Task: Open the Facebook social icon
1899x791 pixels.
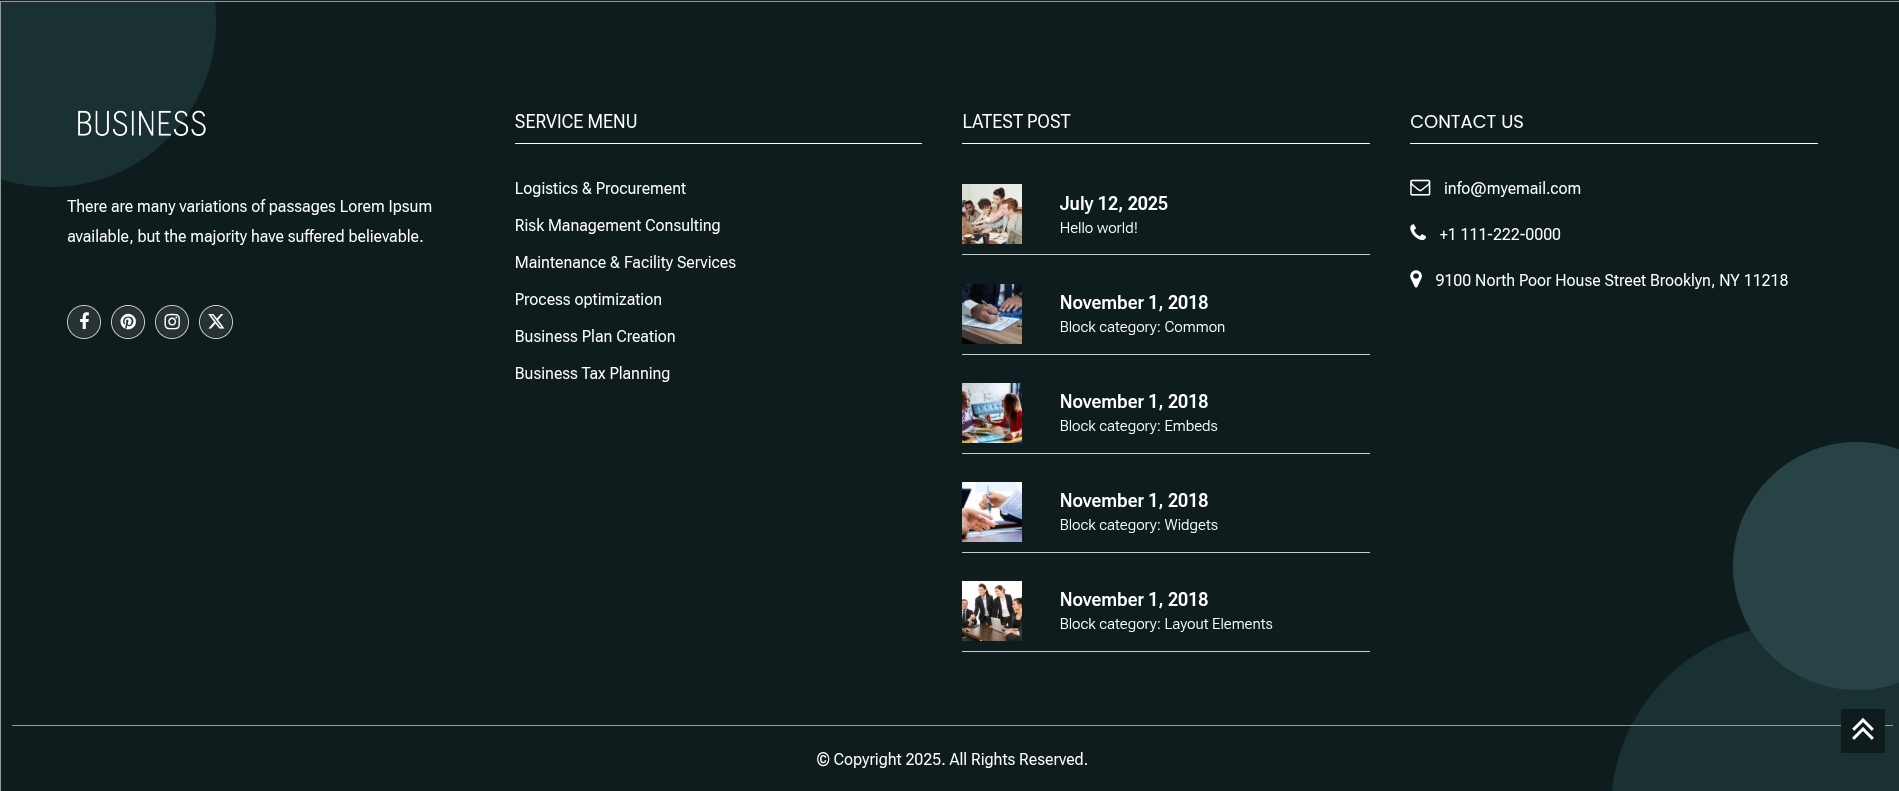Action: point(84,322)
